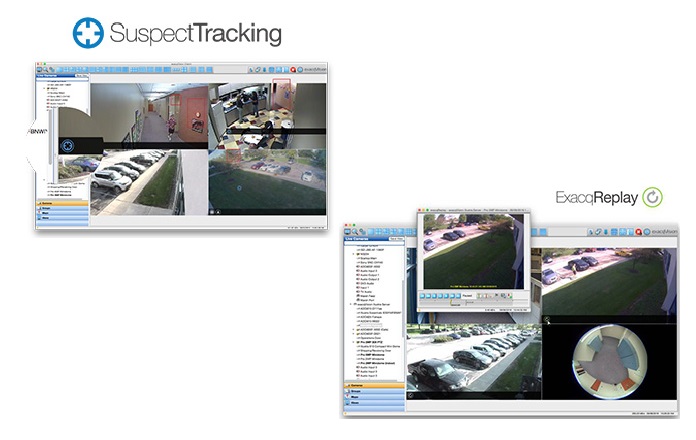This screenshot has height=440, width=696.
Task: Select the fisheye circular camera panel
Action: point(610,361)
